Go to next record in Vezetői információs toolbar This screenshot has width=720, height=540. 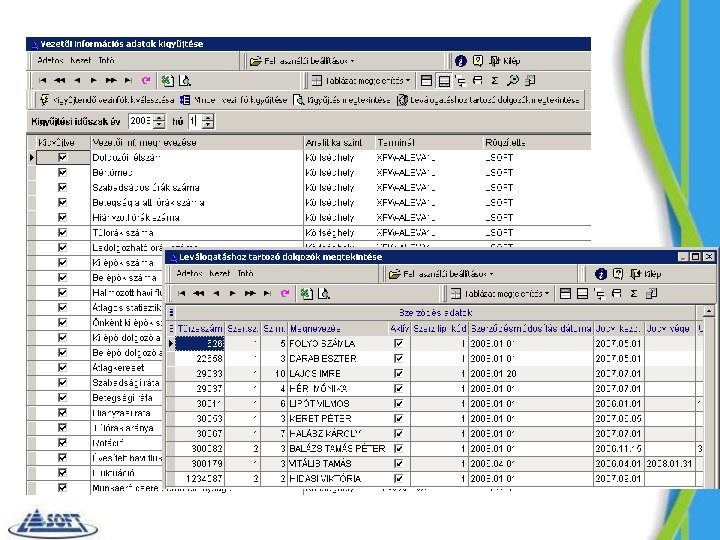click(x=94, y=81)
